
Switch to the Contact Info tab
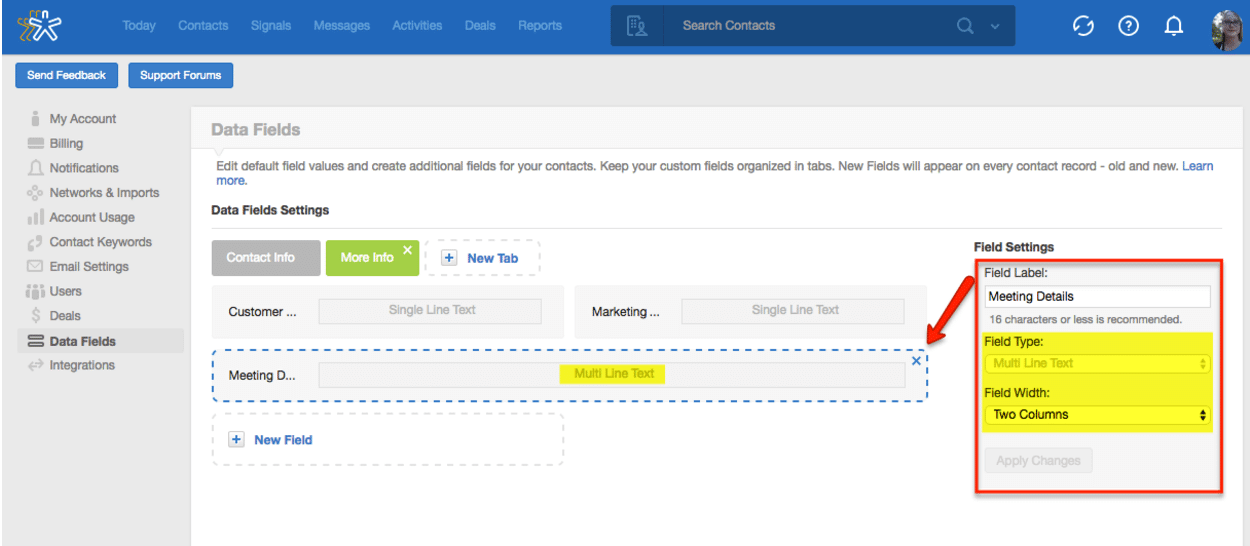coord(261,258)
